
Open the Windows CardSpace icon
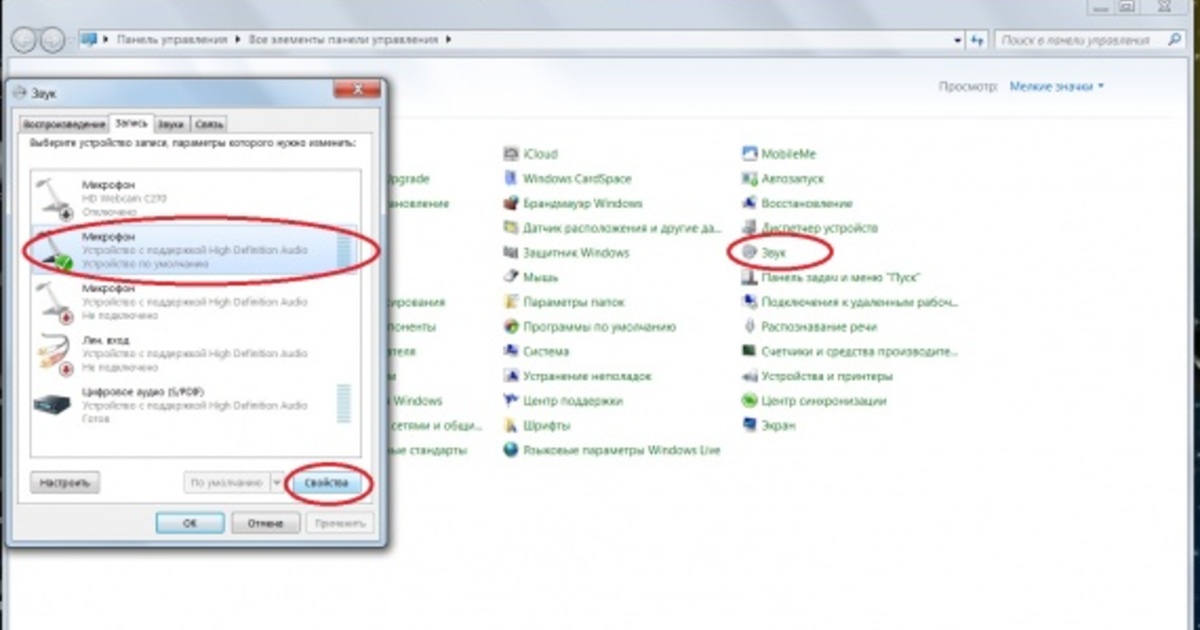click(511, 179)
